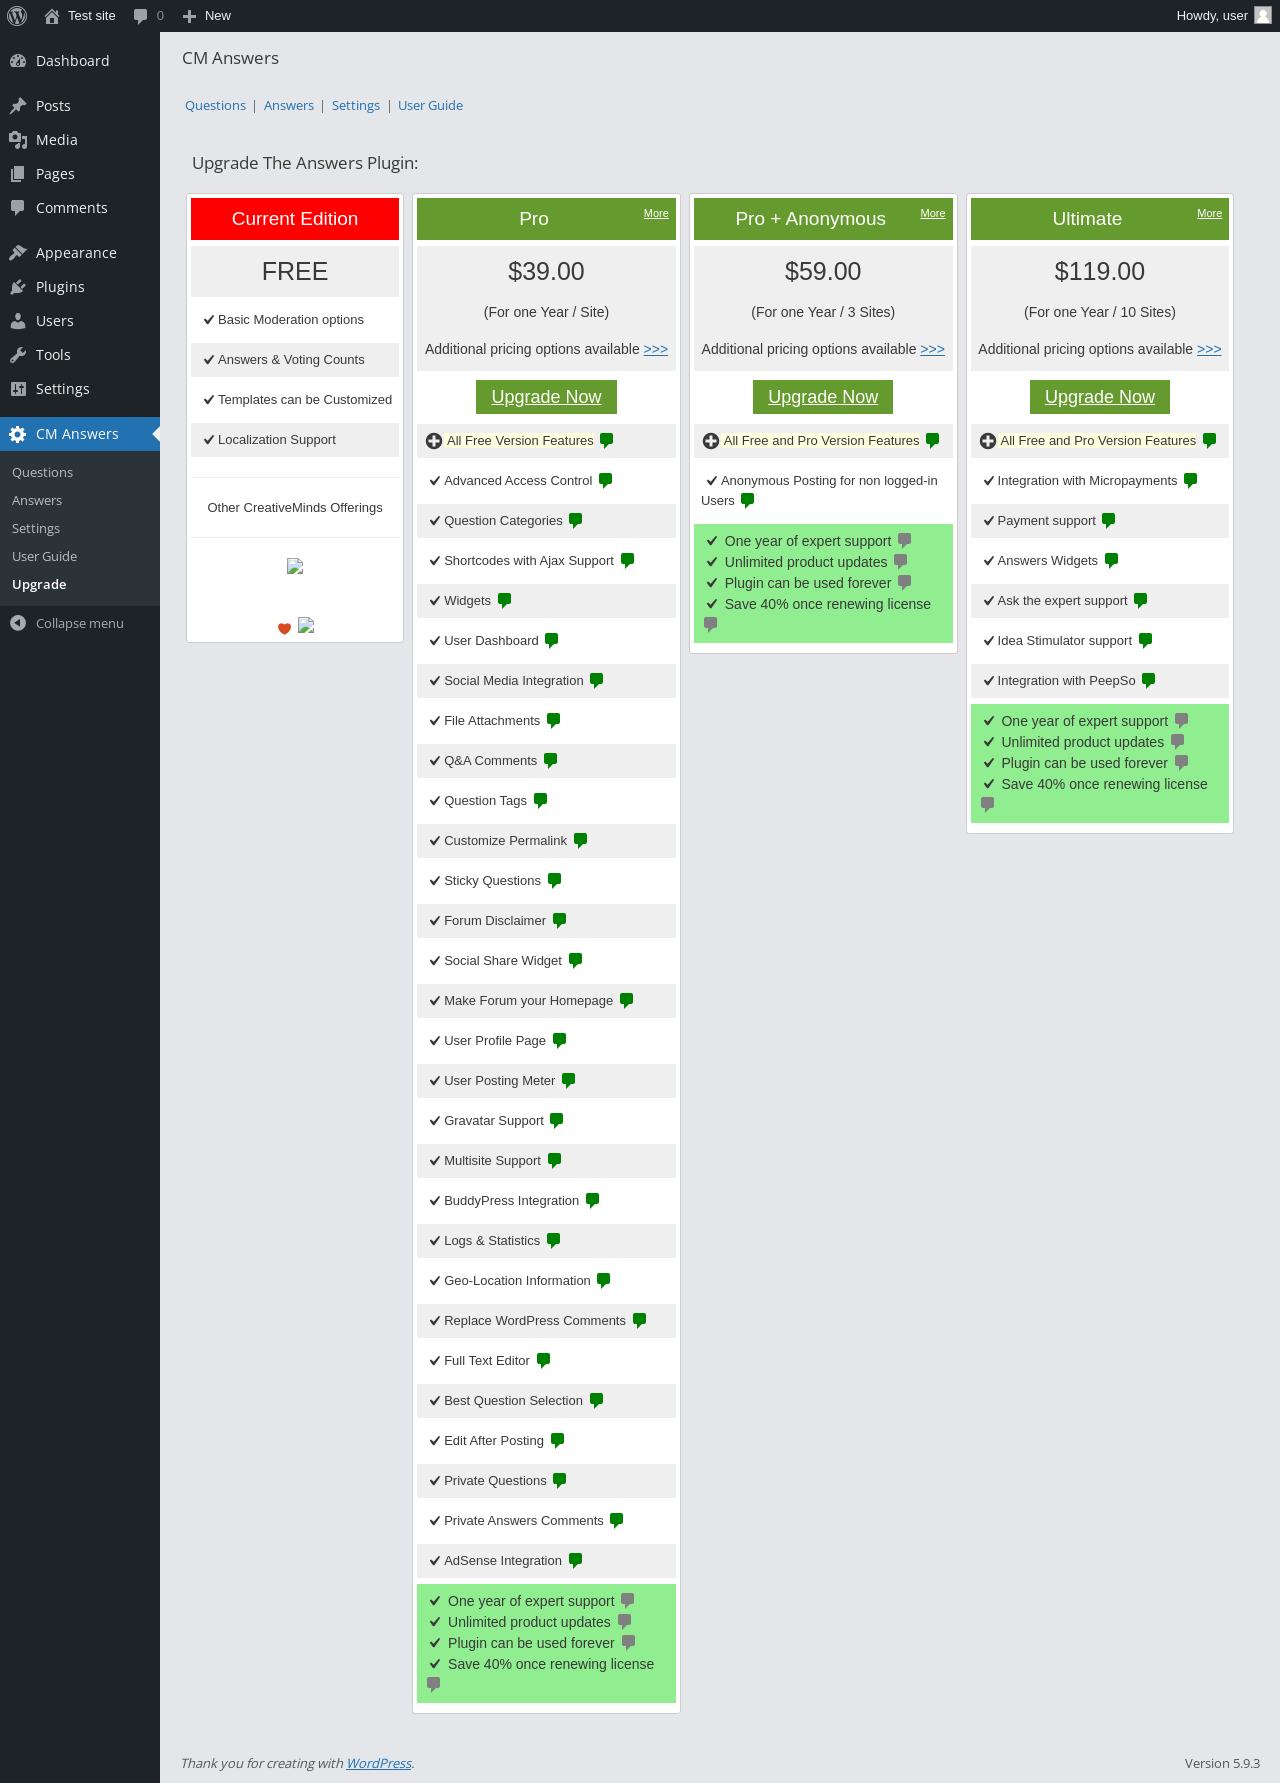
Task: Open Comments in the sidebar menu
Action: [80, 208]
